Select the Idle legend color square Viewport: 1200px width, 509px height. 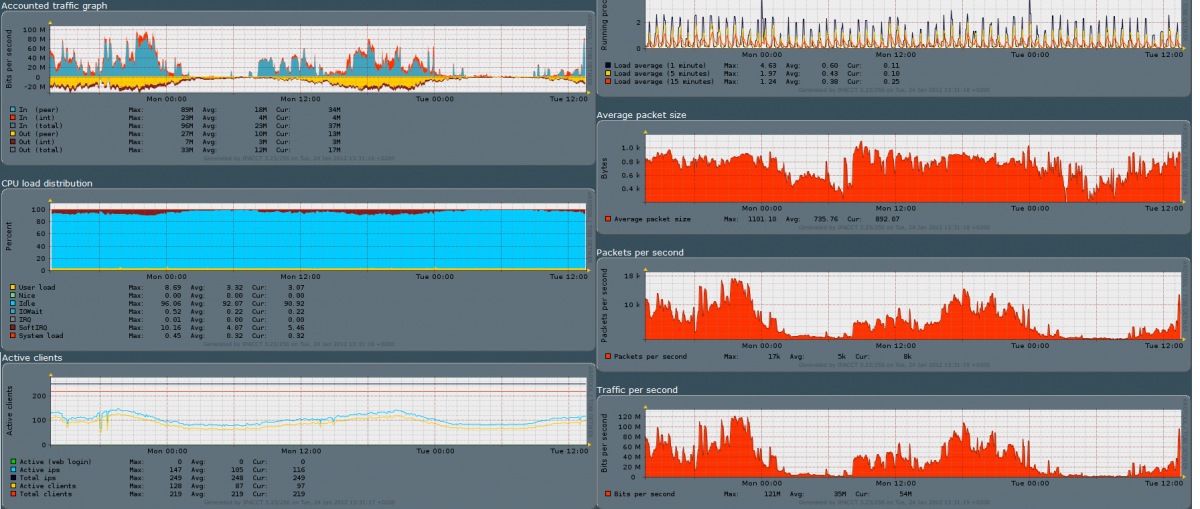pos(12,303)
